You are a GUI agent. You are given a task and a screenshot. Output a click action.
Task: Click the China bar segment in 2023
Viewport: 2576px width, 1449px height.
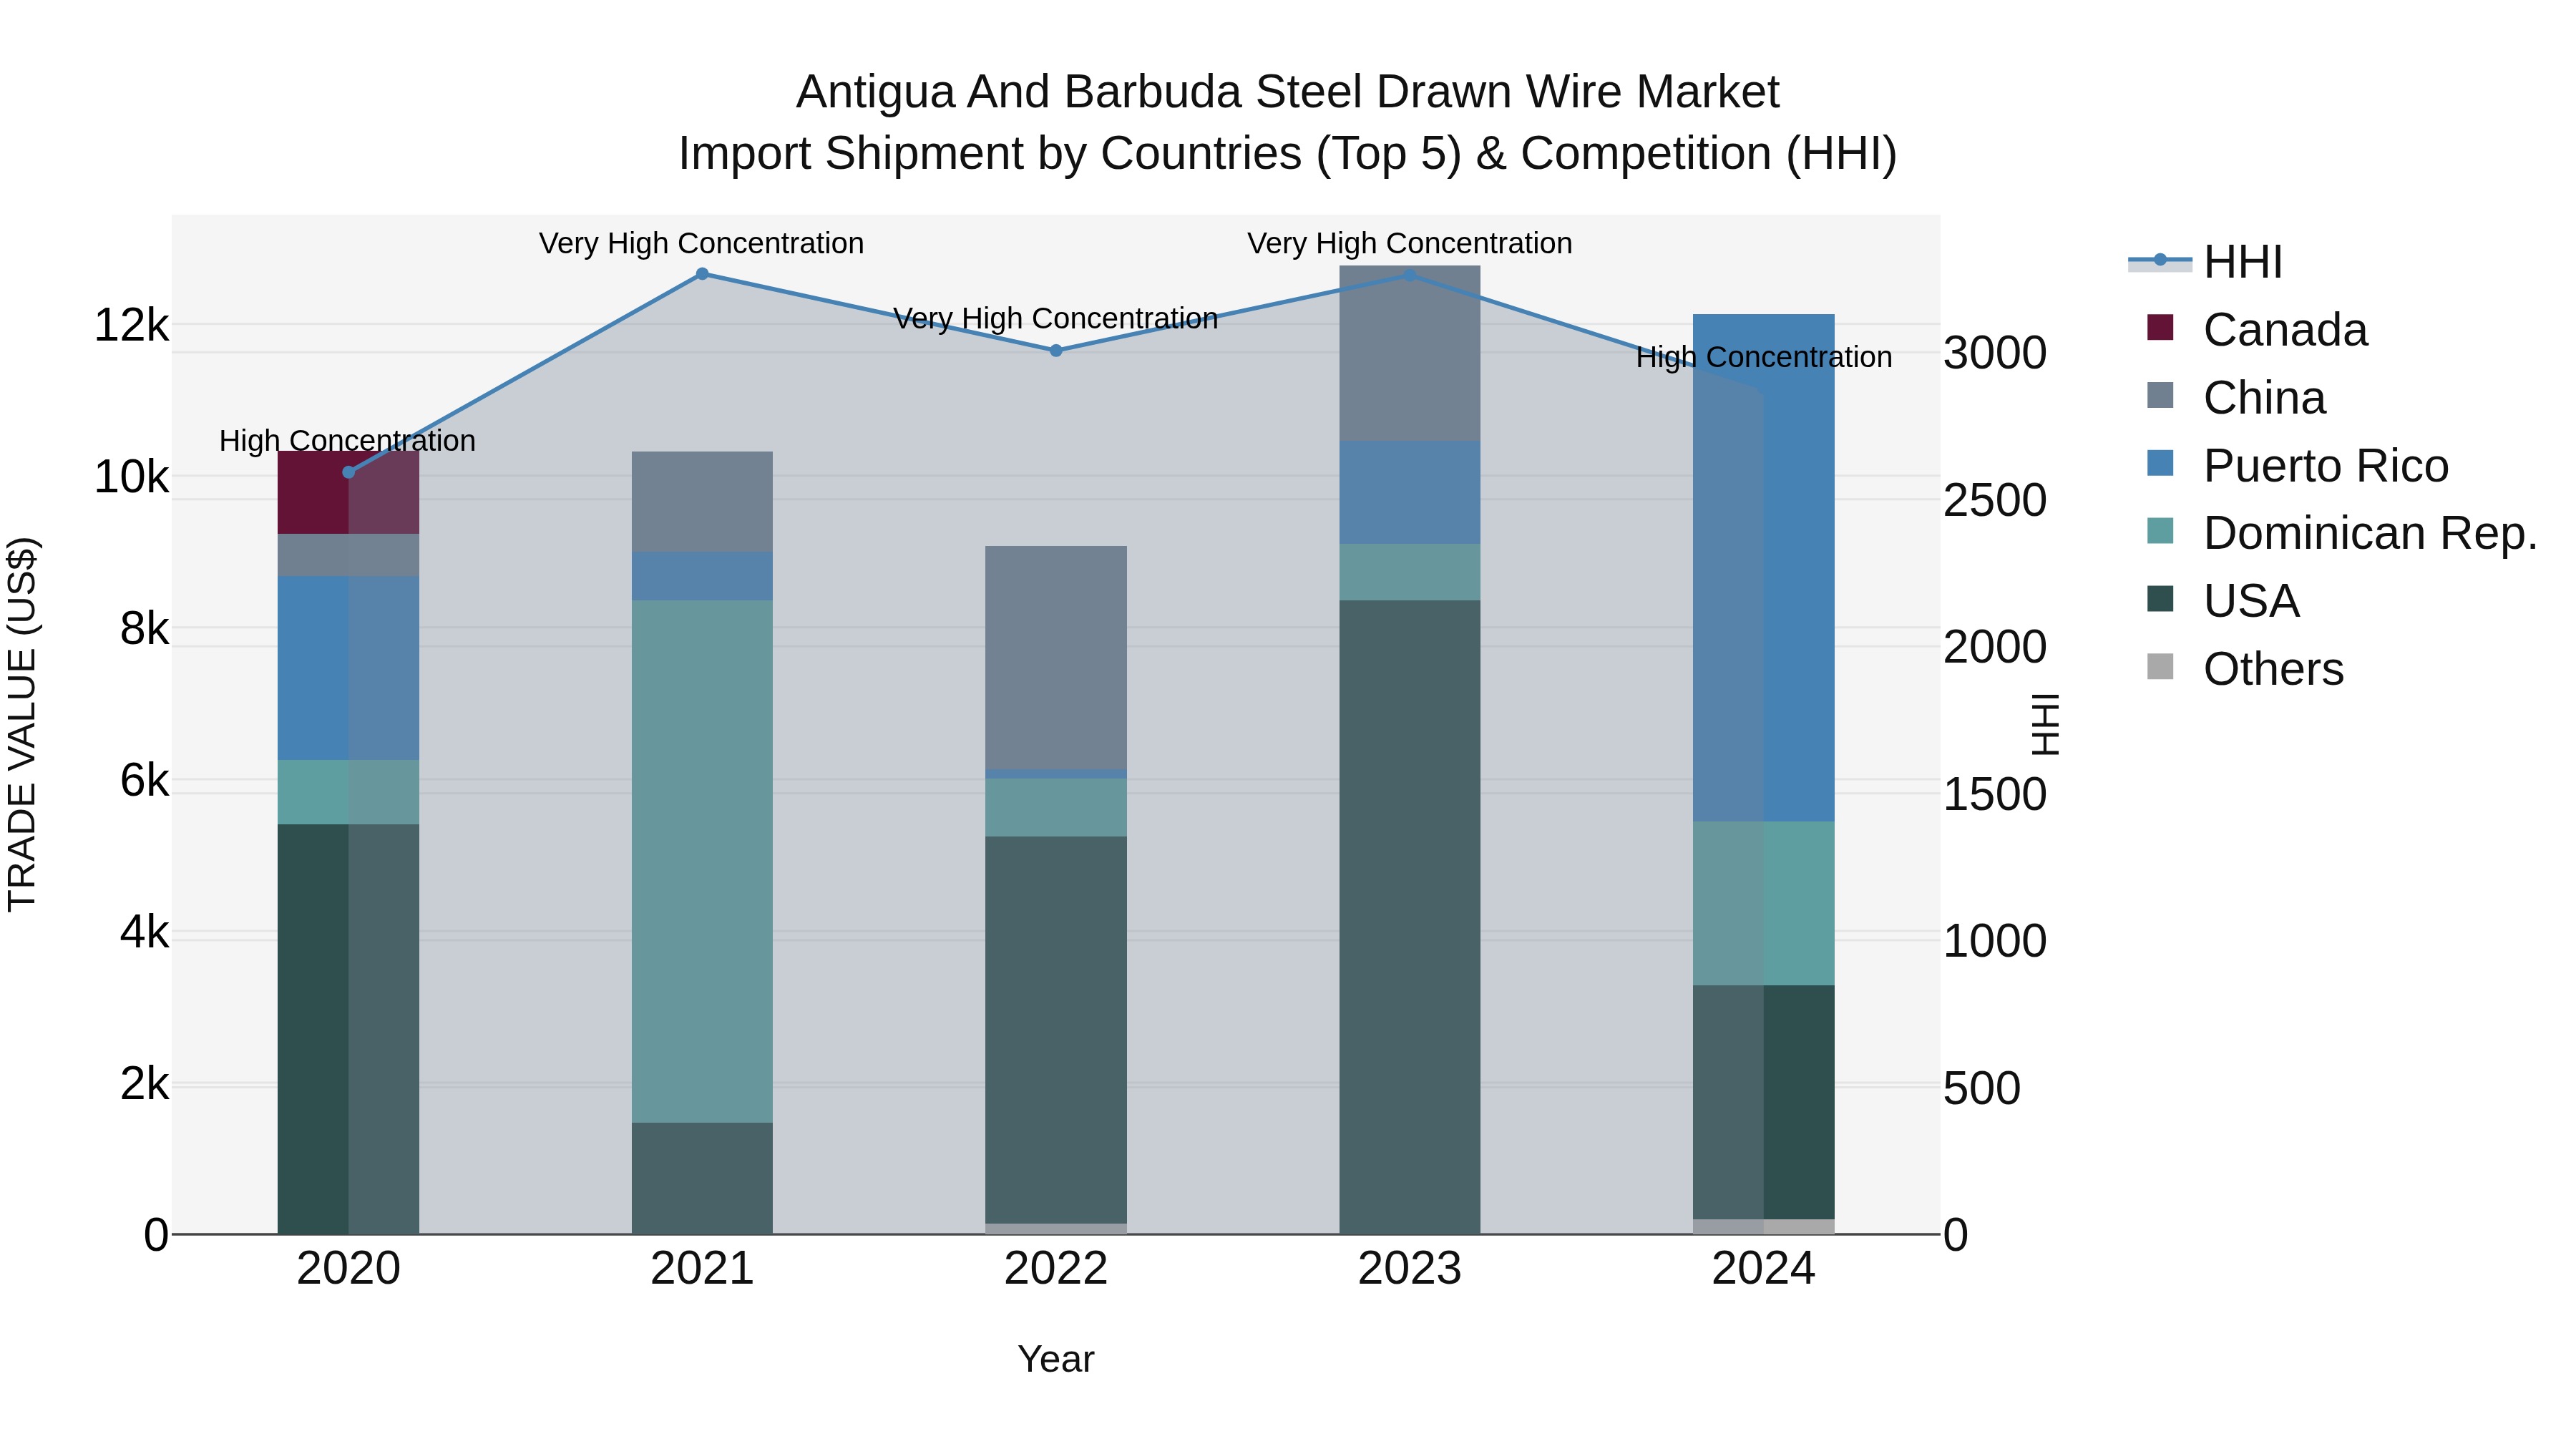tap(1410, 353)
